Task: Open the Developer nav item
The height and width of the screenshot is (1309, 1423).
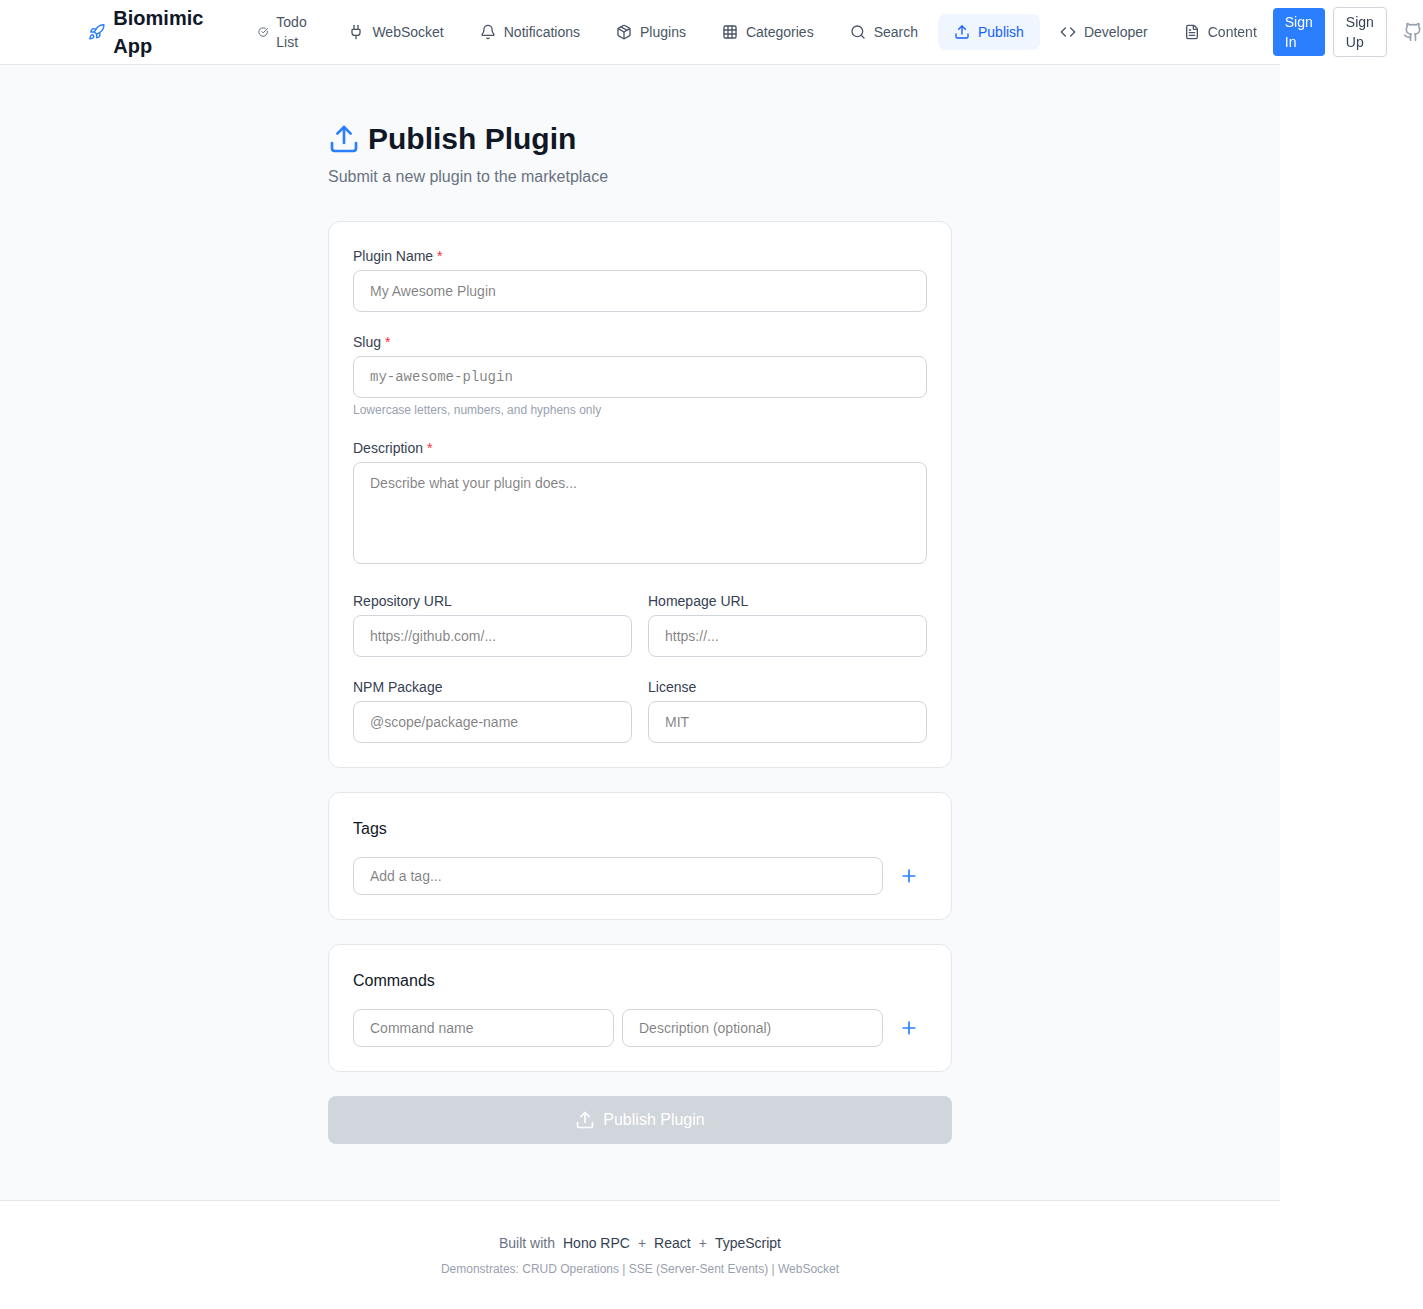Action: click(x=1104, y=32)
